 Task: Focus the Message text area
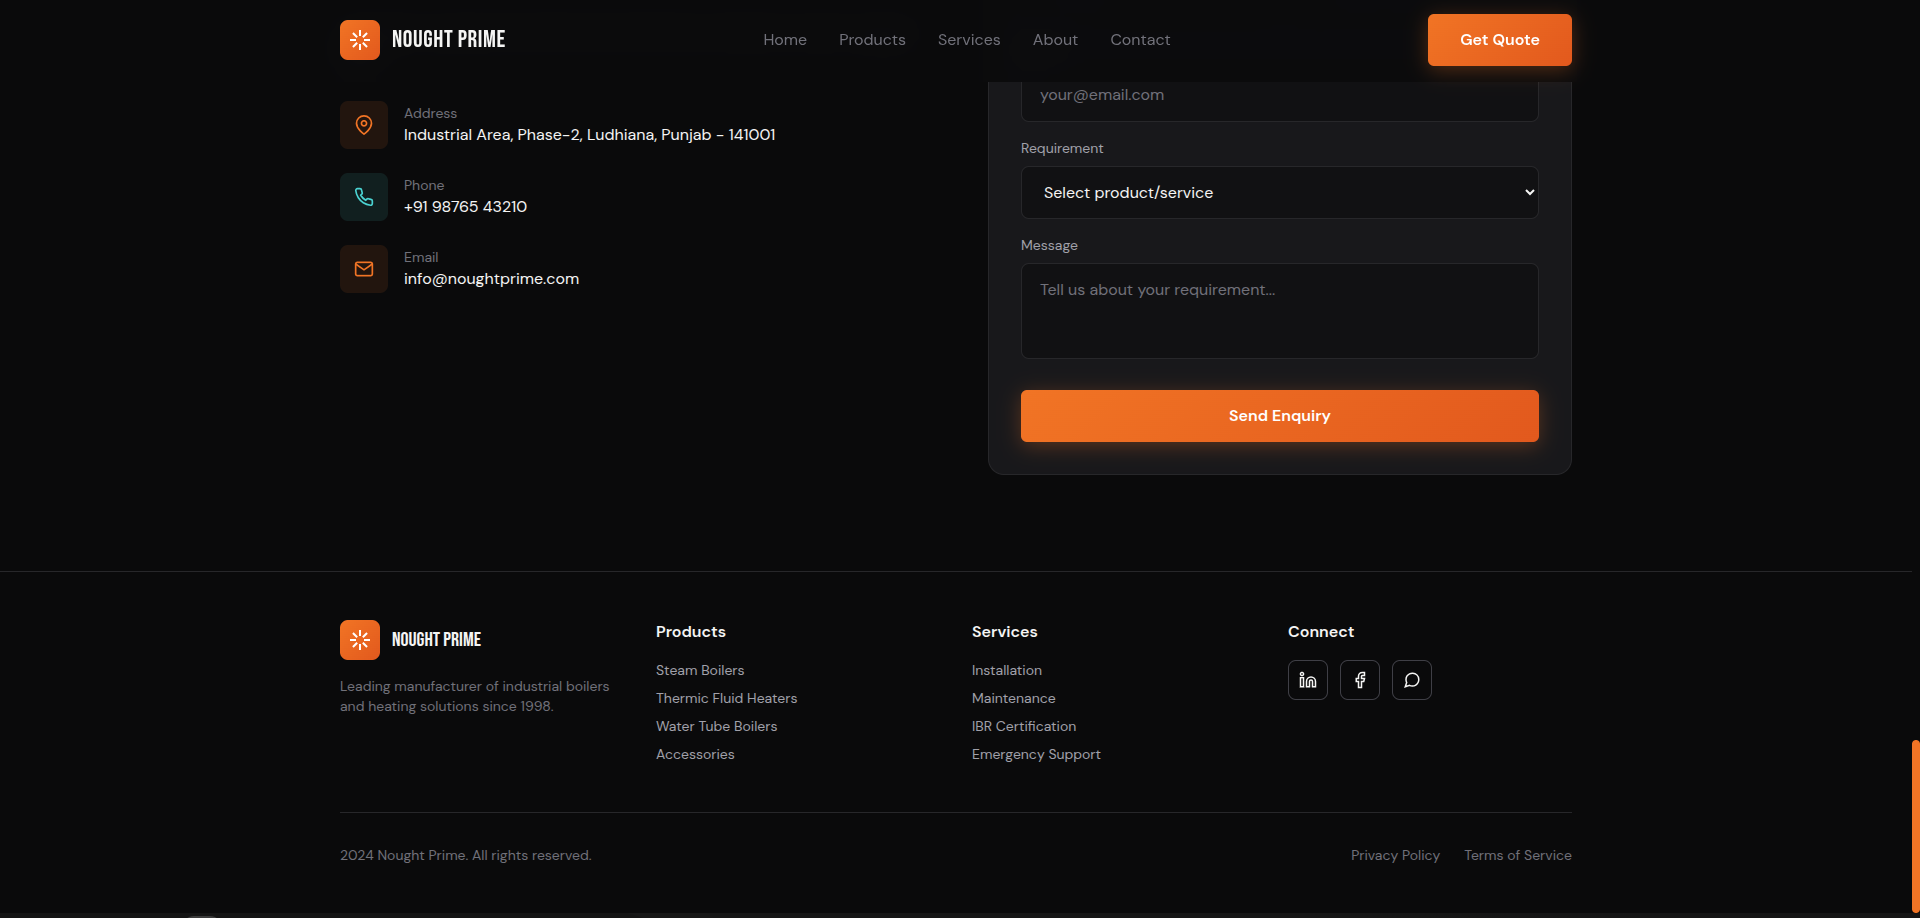coord(1279,311)
